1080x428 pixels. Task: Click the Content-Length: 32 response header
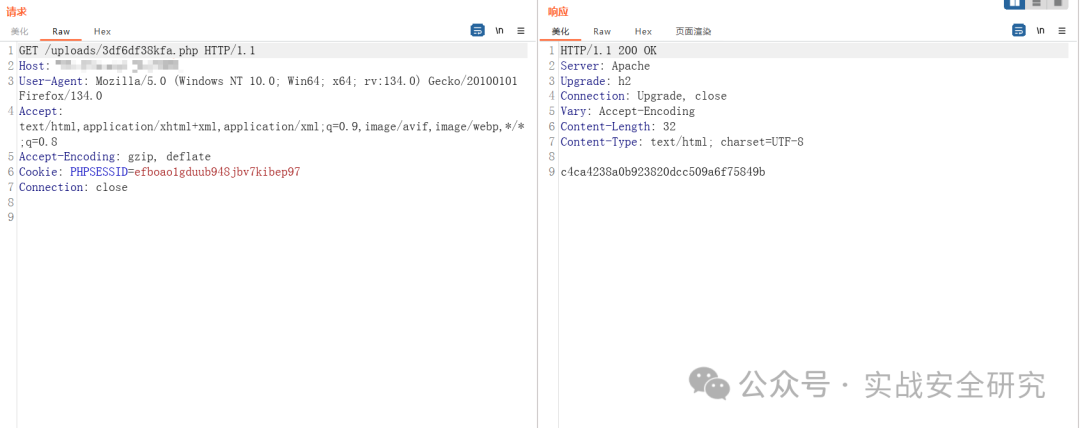pos(618,127)
